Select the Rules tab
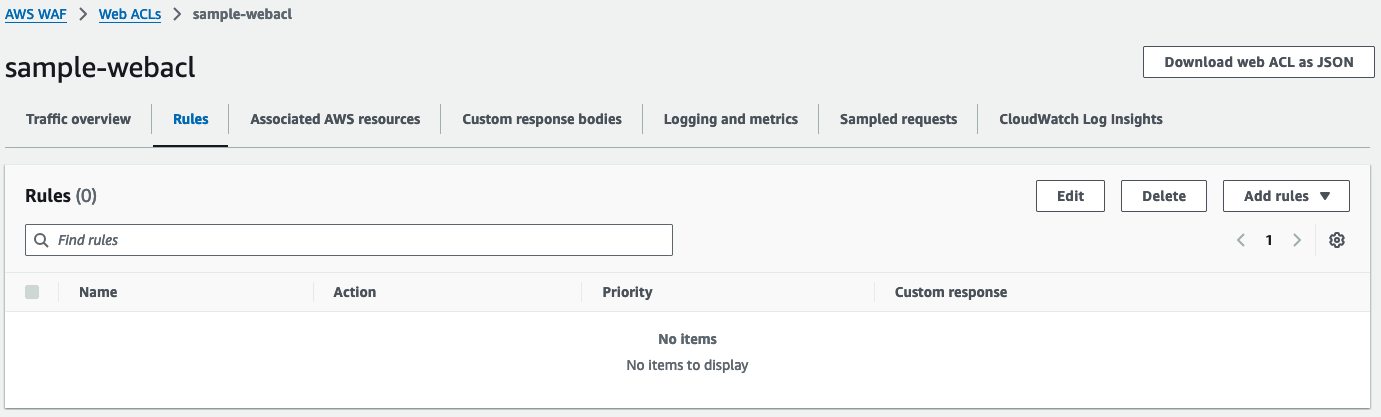The height and width of the screenshot is (417, 1381). pyautogui.click(x=190, y=119)
